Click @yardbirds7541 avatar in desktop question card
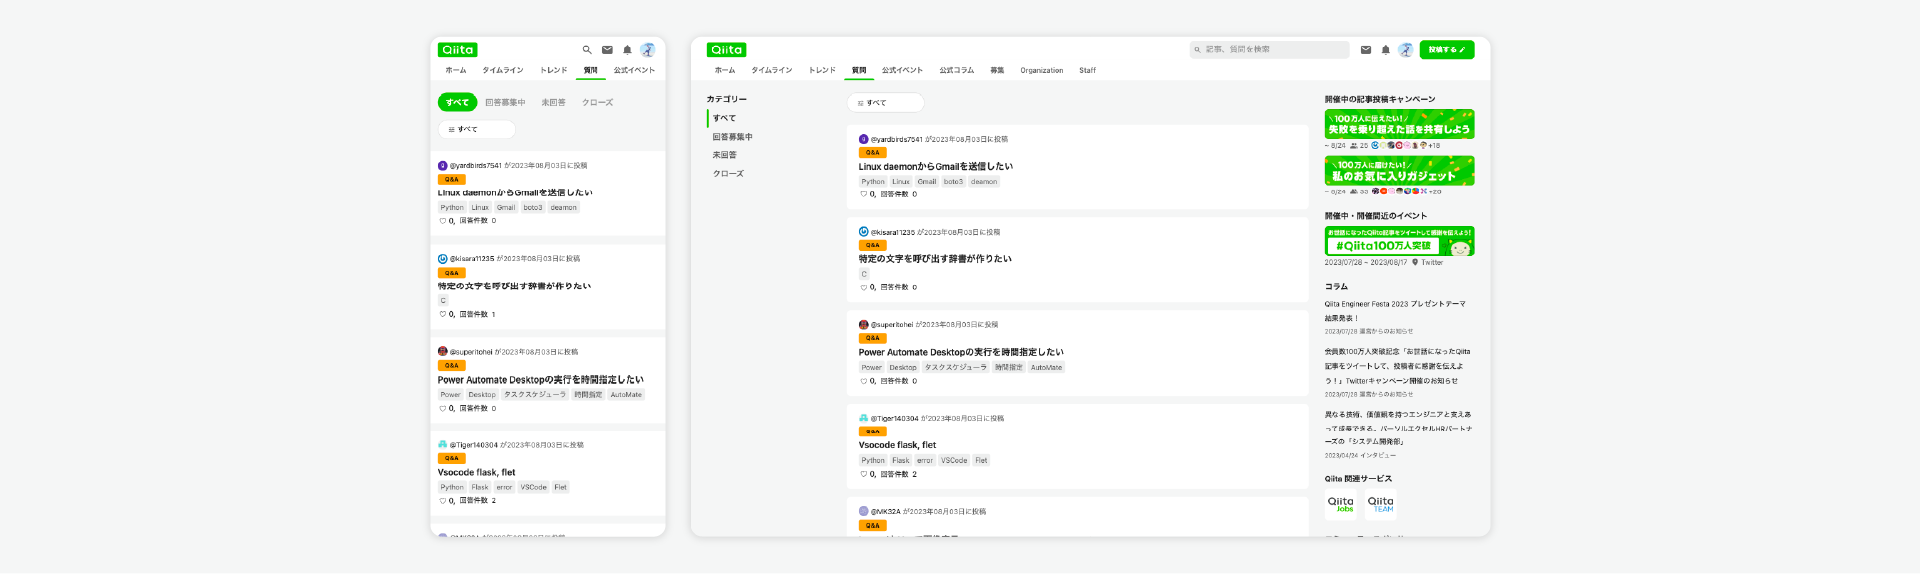The image size is (1920, 574). point(864,139)
